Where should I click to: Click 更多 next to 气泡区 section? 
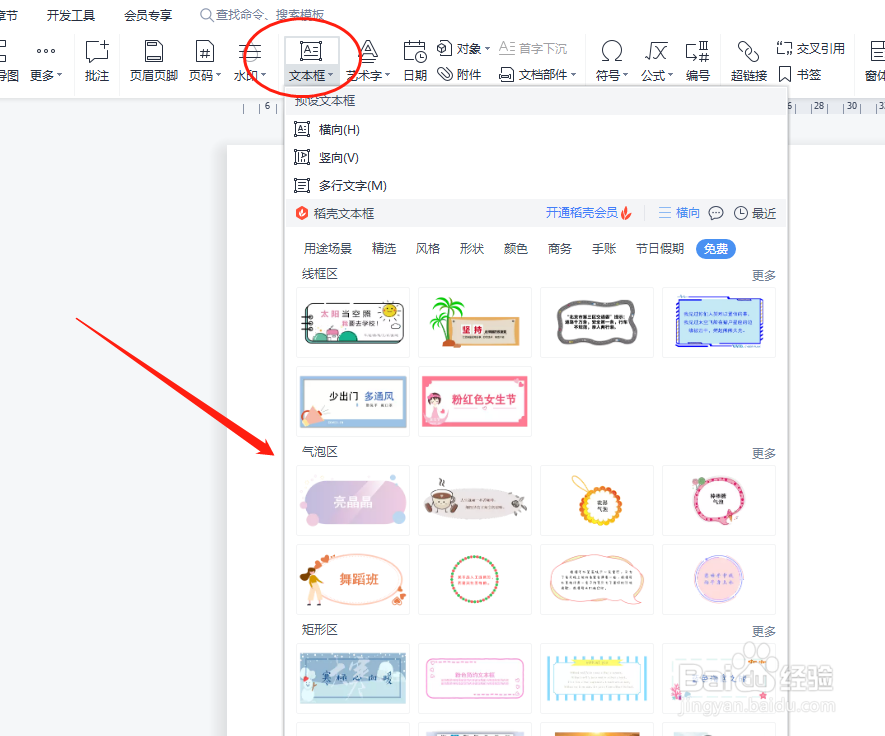[x=763, y=452]
